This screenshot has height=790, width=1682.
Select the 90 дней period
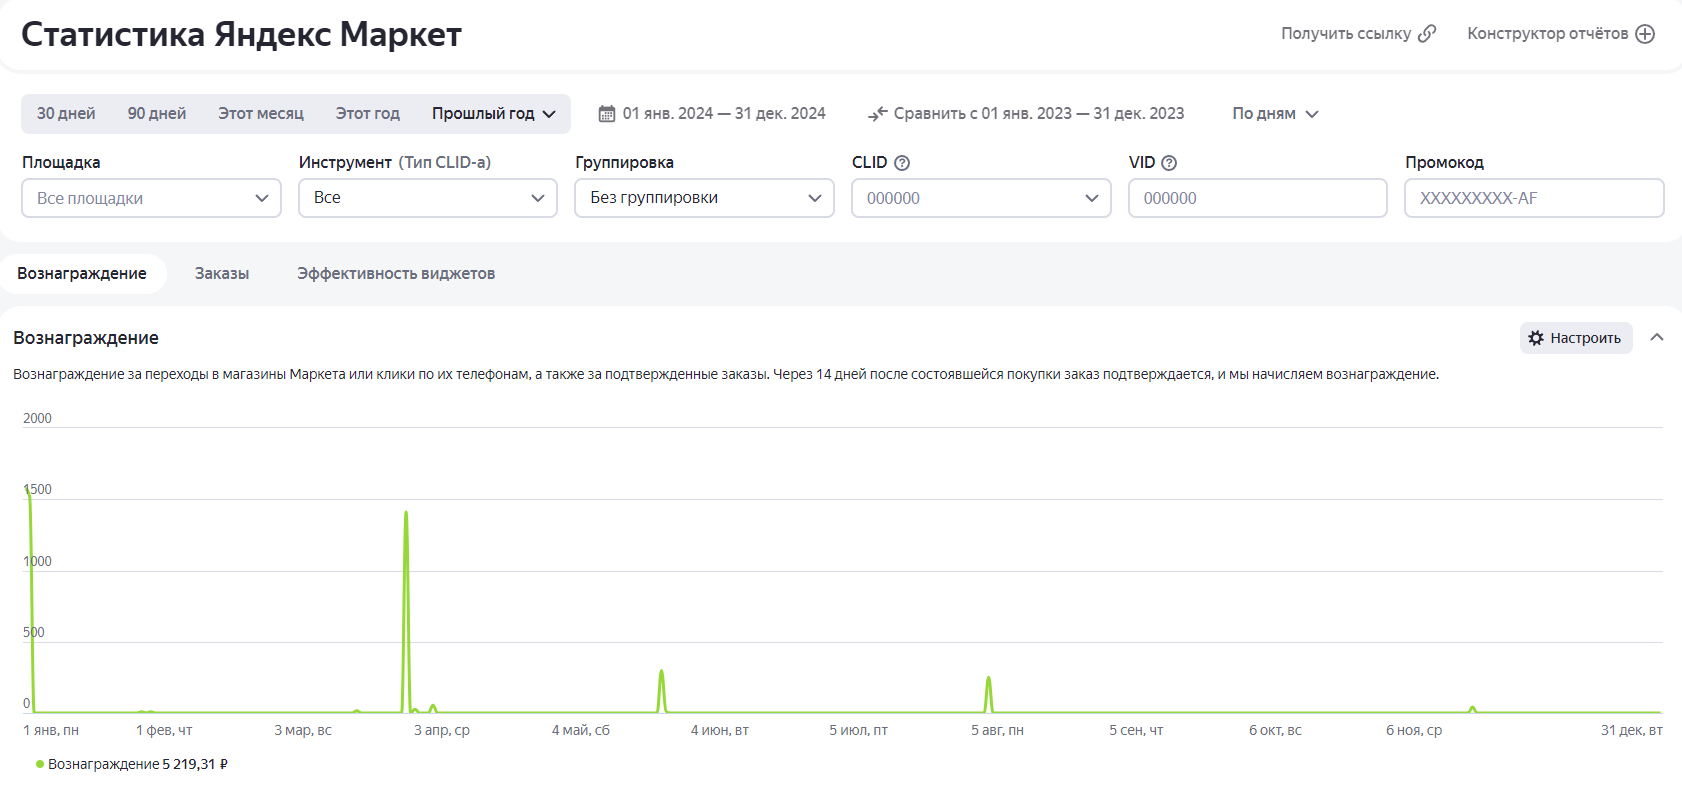pyautogui.click(x=157, y=114)
